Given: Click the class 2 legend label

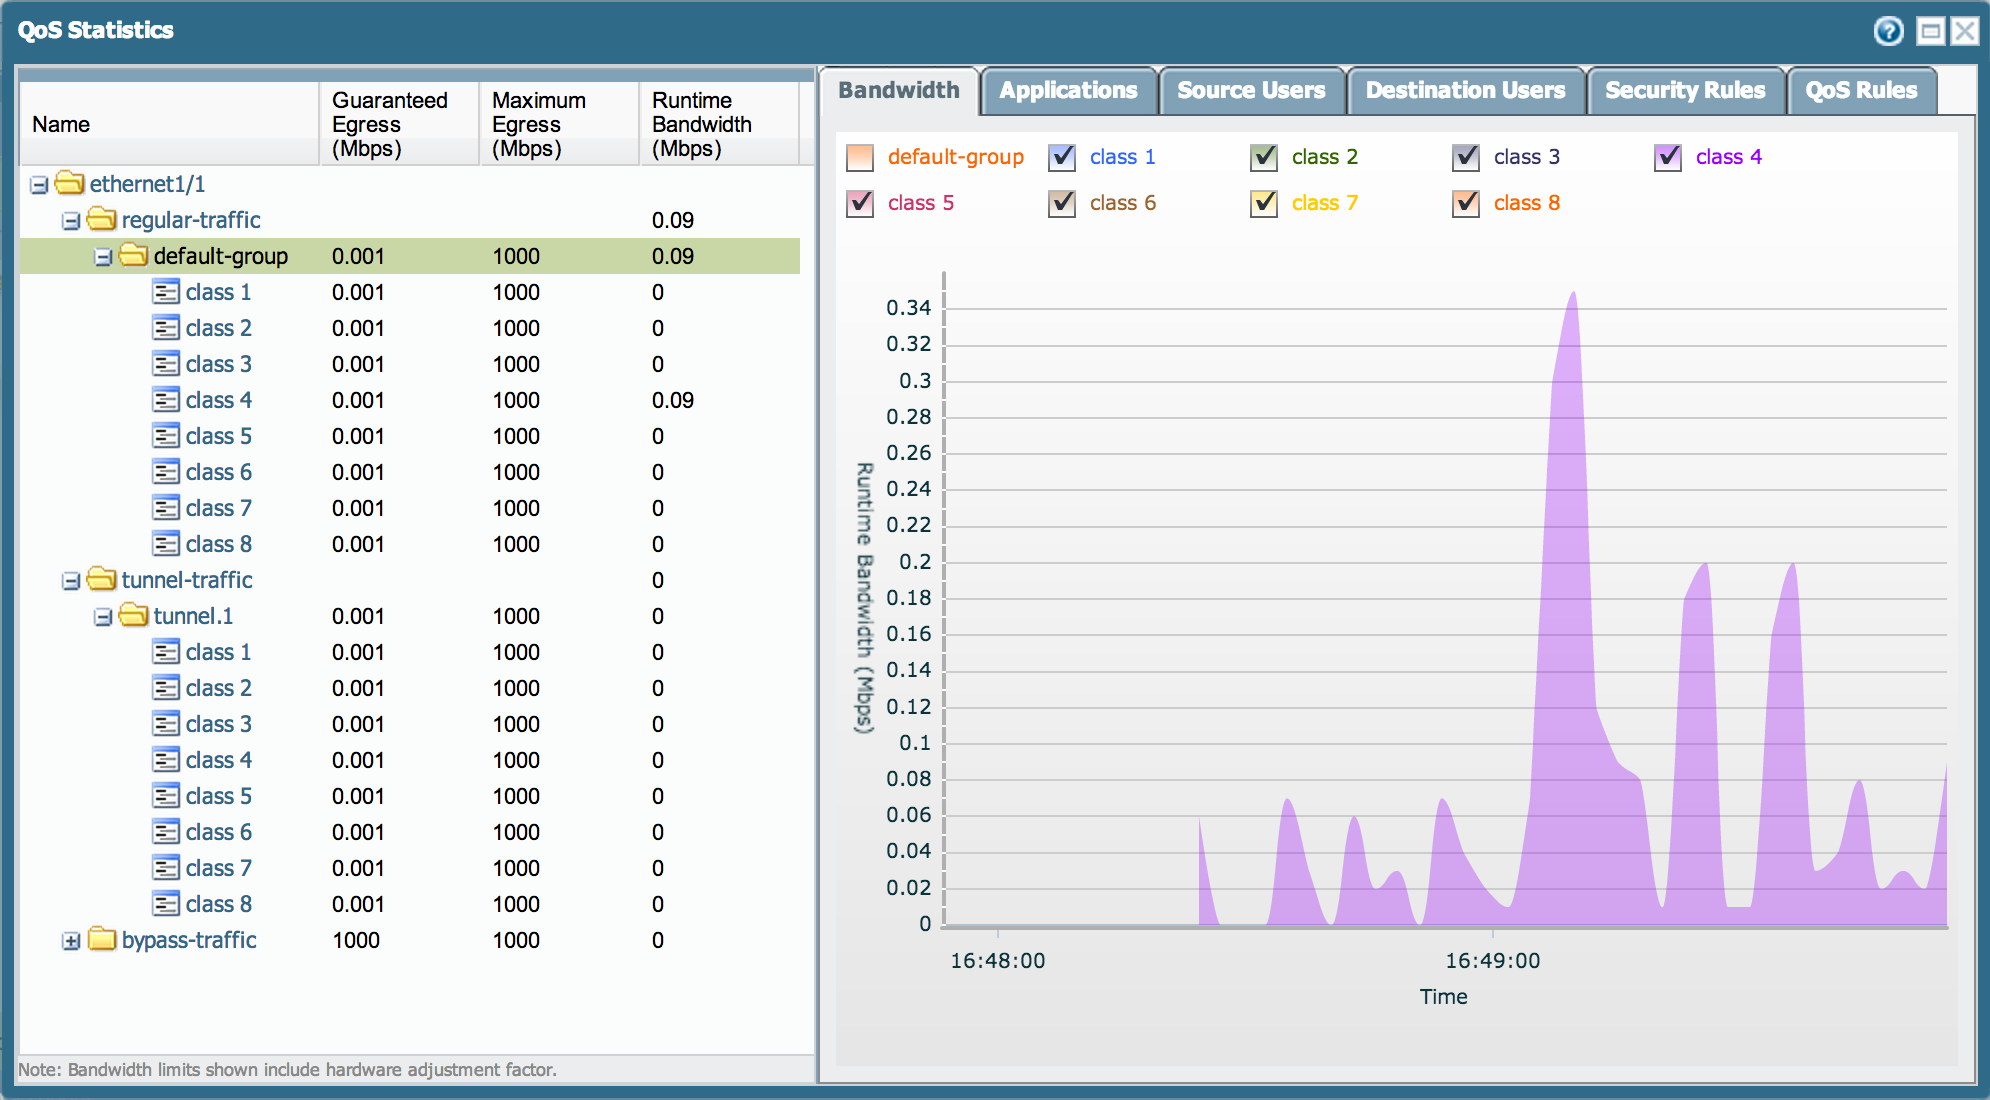Looking at the screenshot, I should [1320, 157].
